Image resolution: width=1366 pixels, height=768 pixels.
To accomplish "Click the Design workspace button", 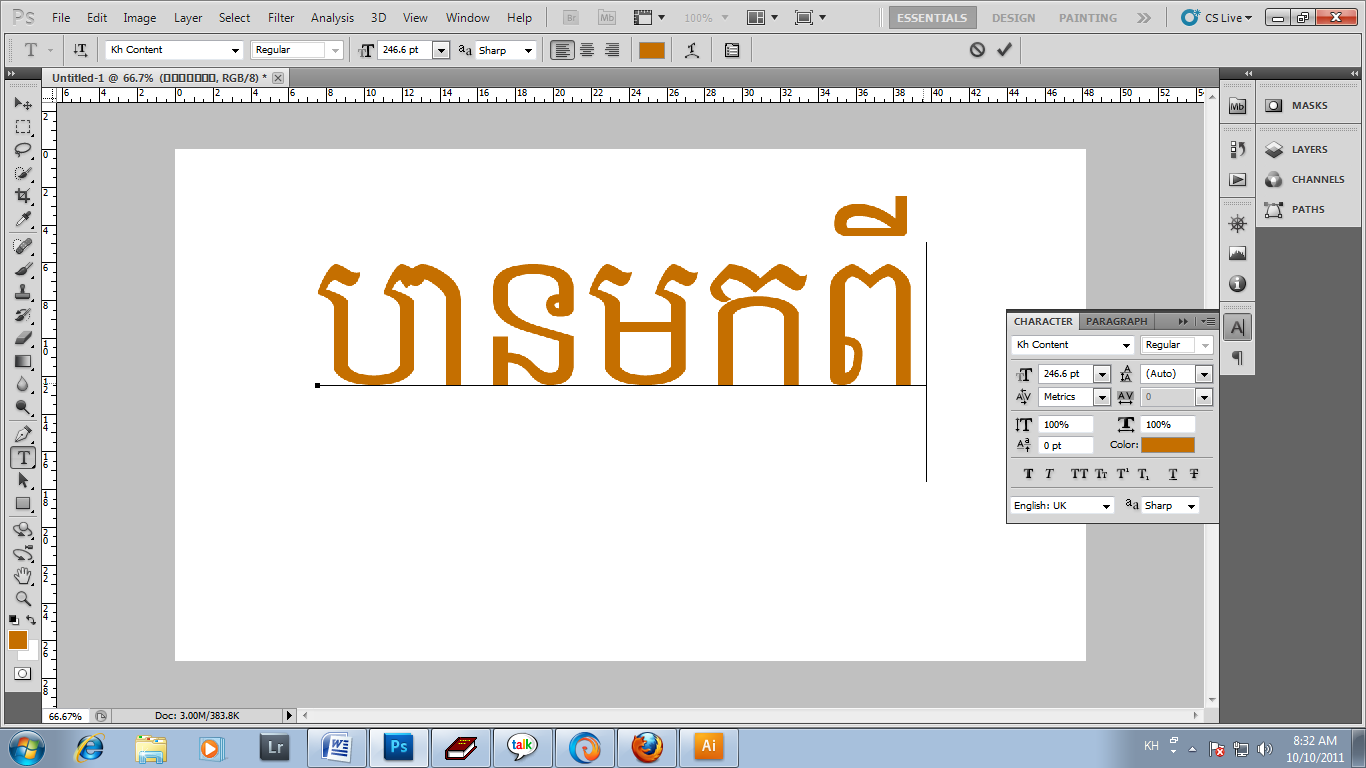I will click(1013, 18).
